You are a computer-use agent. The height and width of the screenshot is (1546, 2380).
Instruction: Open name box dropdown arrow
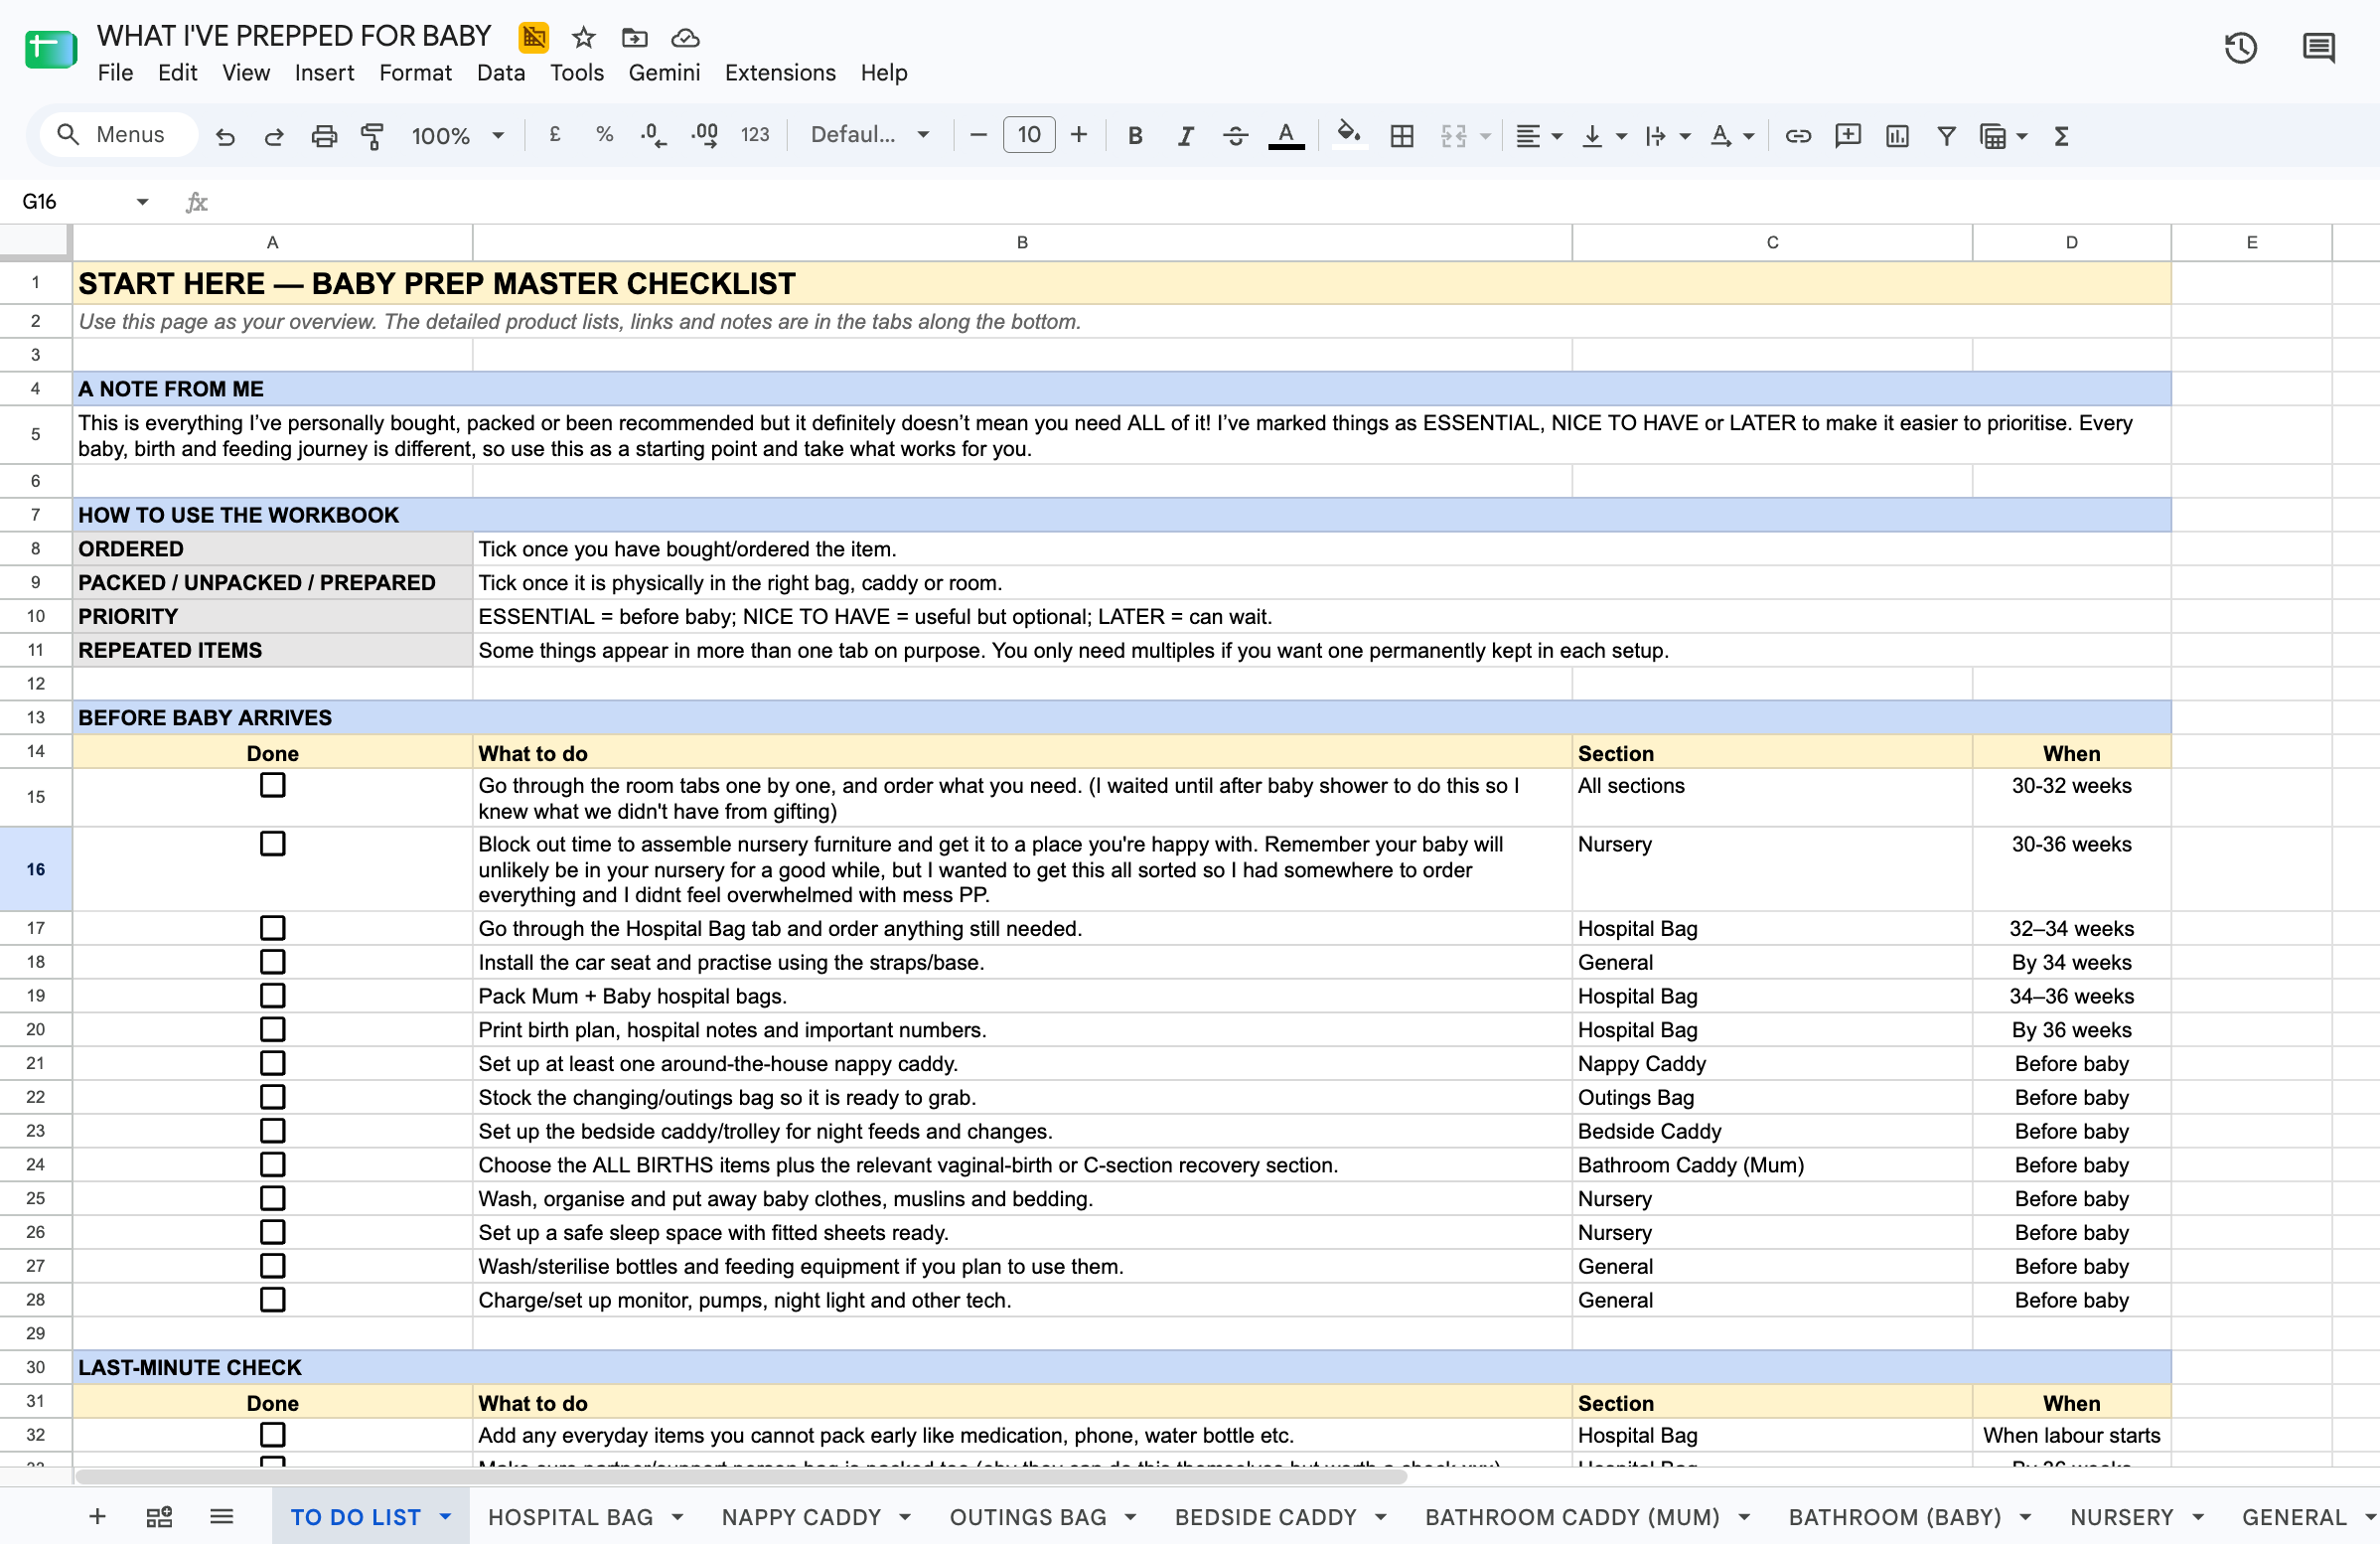click(x=142, y=202)
